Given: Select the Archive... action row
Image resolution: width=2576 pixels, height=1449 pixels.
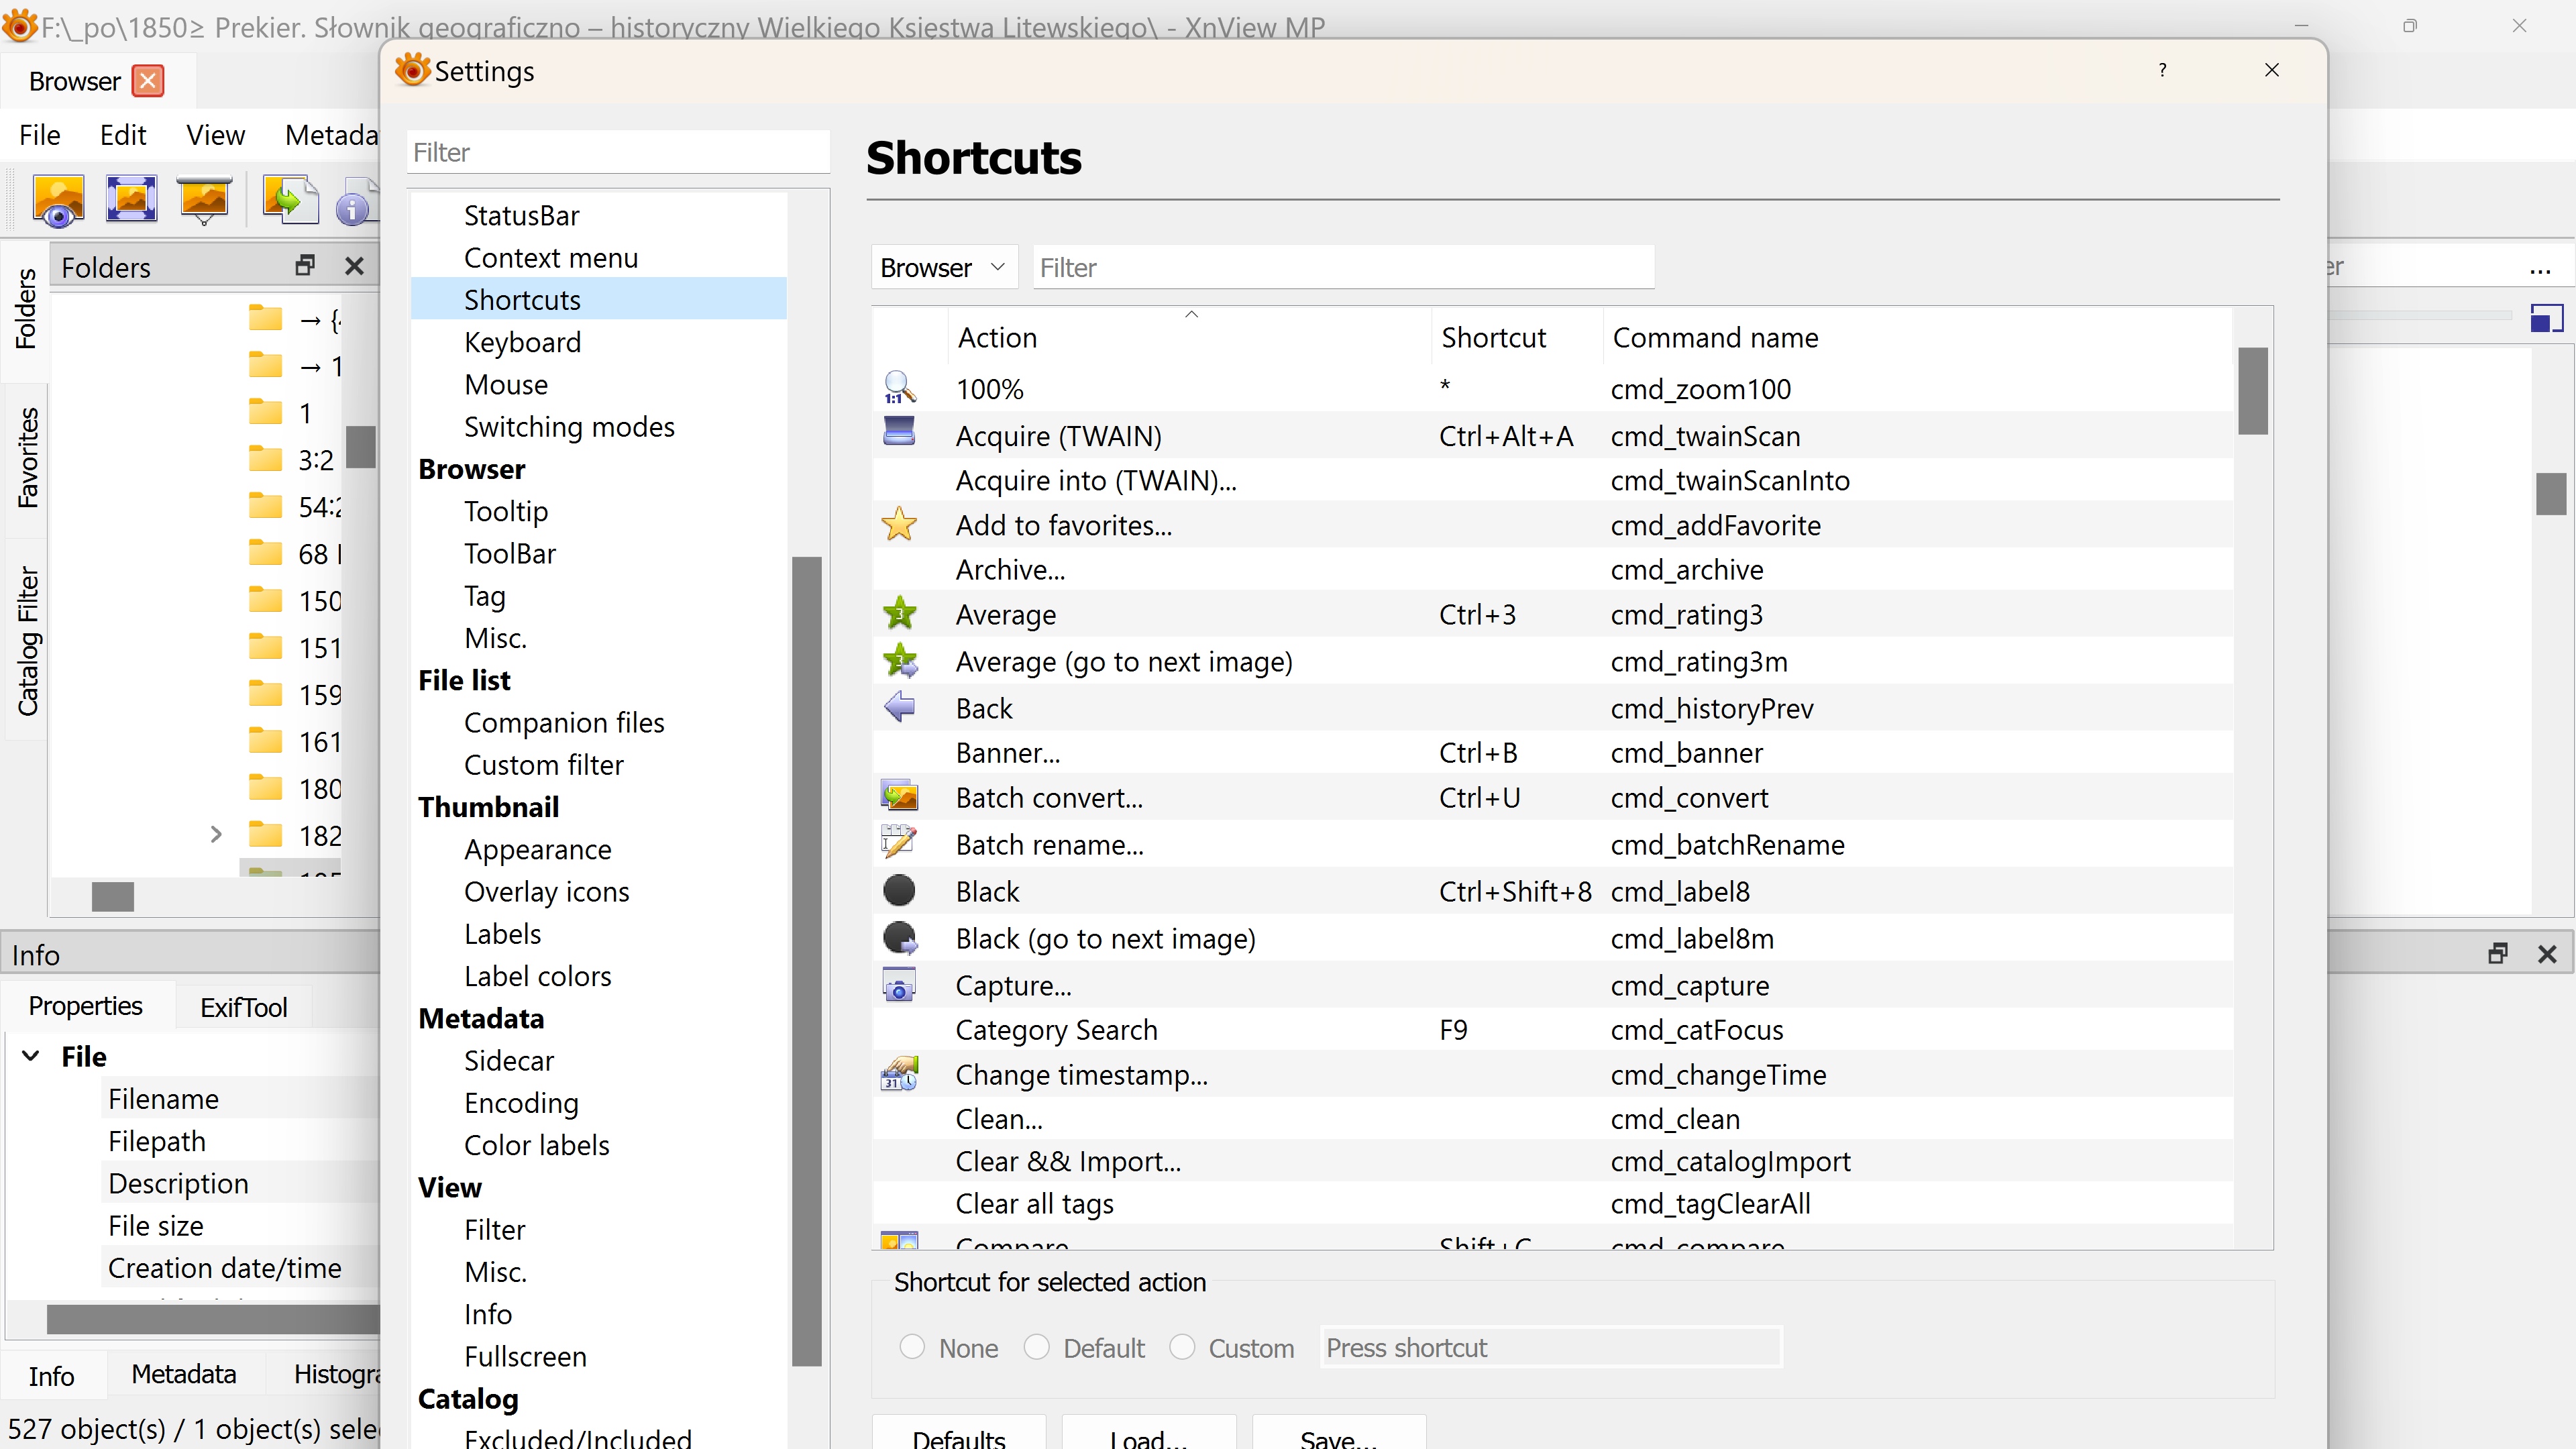Looking at the screenshot, I should [1553, 569].
